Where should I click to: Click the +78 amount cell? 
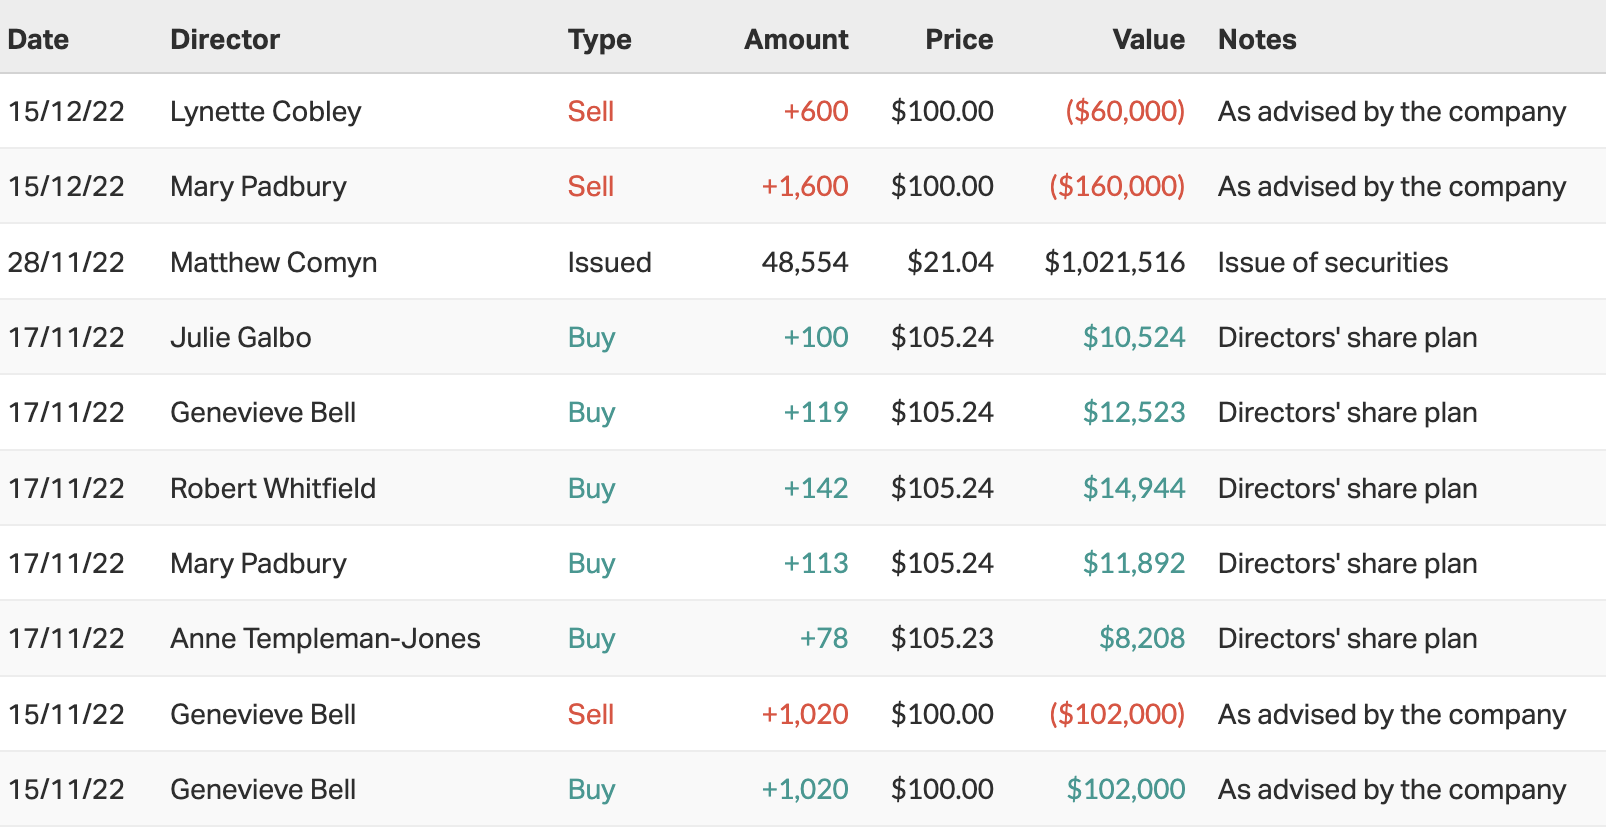(x=823, y=639)
